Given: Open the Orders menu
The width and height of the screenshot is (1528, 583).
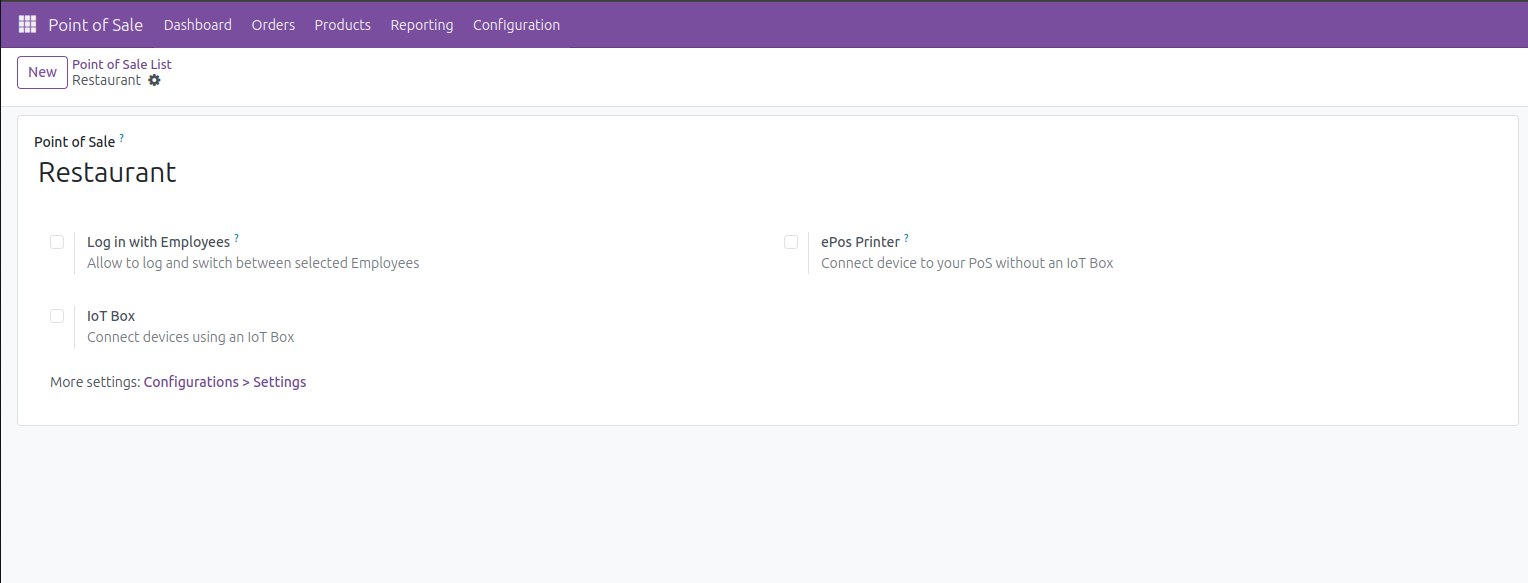Looking at the screenshot, I should 273,24.
